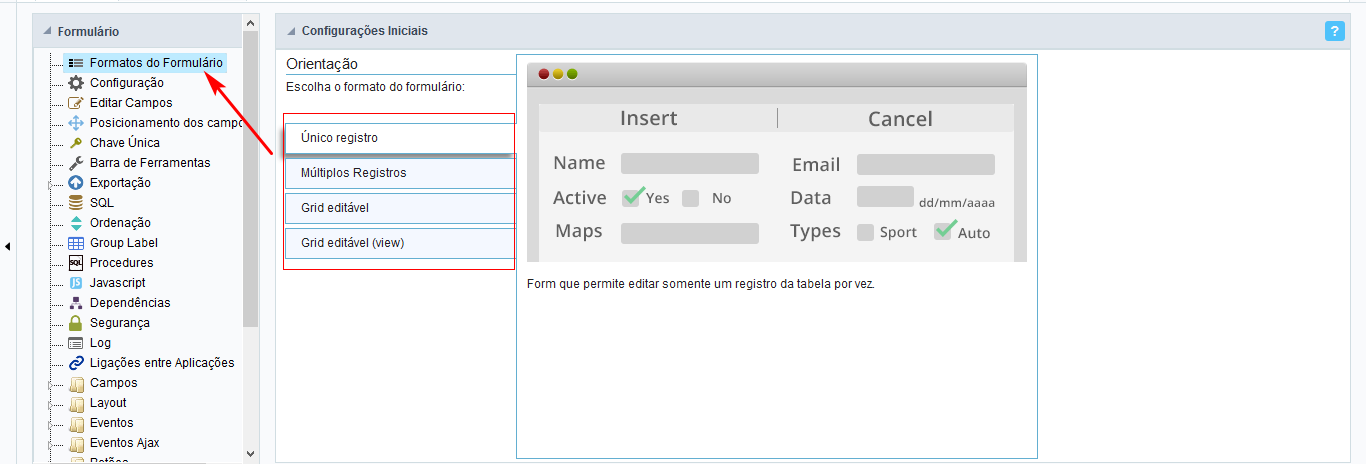The image size is (1366, 464).
Task: Click the blue help question mark icon
Action: (x=1334, y=31)
